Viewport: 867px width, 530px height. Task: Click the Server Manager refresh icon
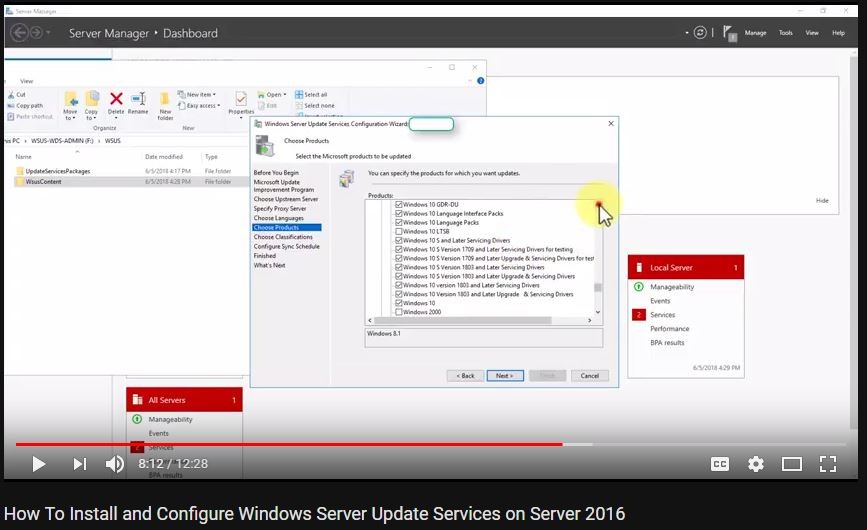click(x=700, y=32)
